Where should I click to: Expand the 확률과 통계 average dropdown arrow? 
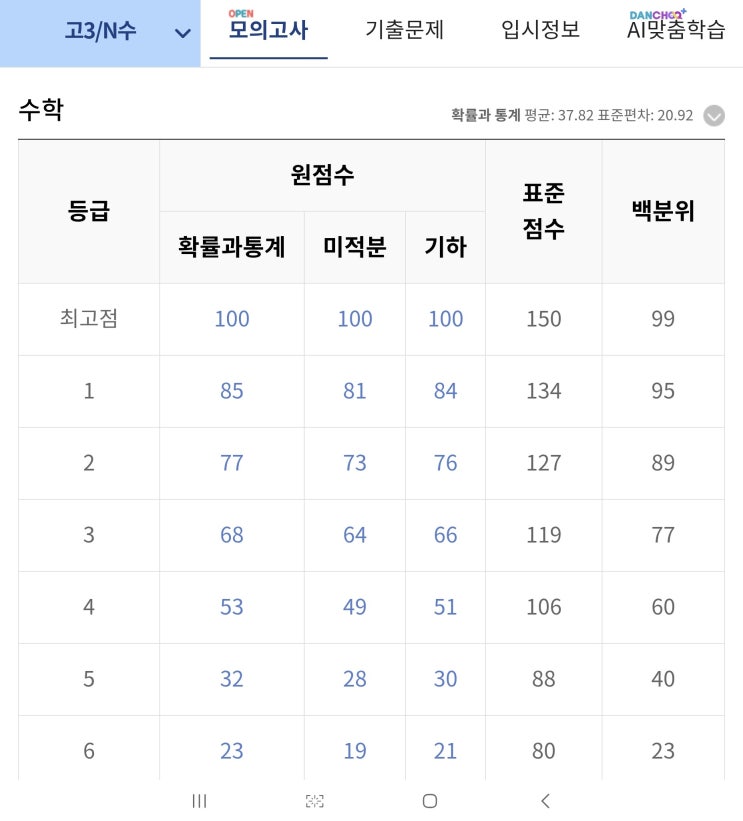(713, 116)
